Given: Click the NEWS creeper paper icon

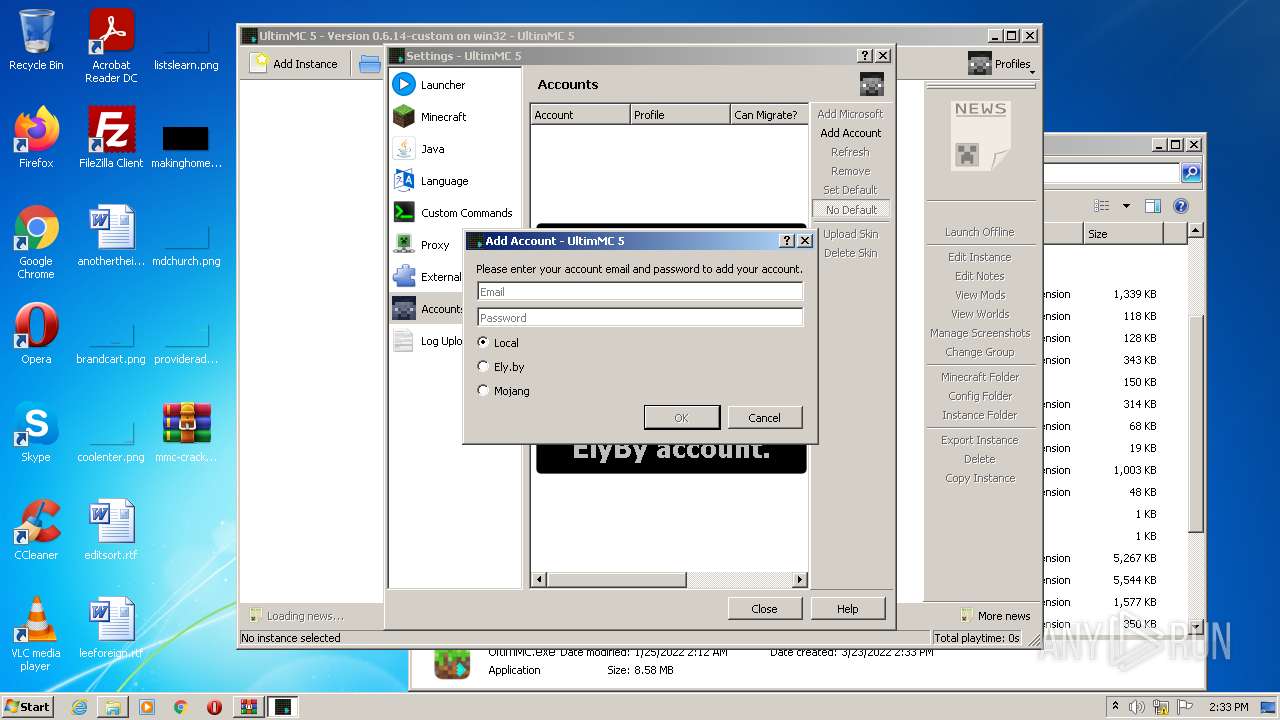Looking at the screenshot, I should tap(980, 136).
